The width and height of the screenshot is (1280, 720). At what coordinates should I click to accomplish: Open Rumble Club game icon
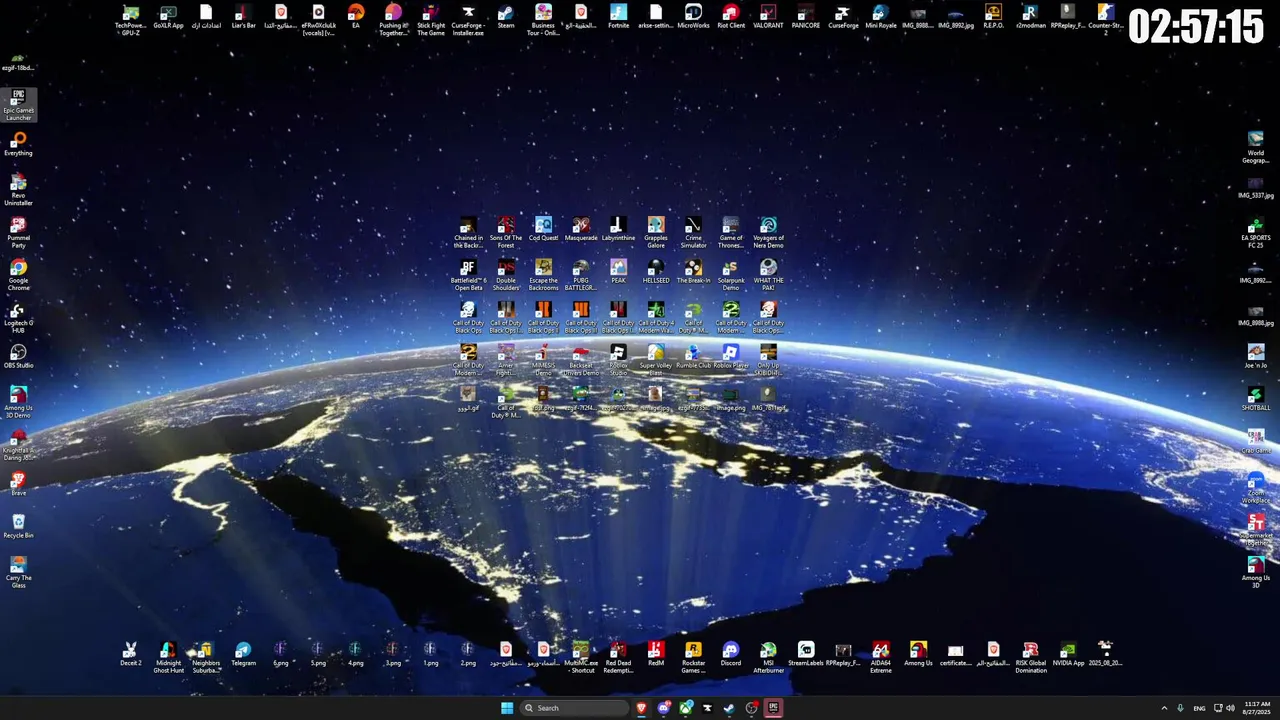(693, 357)
